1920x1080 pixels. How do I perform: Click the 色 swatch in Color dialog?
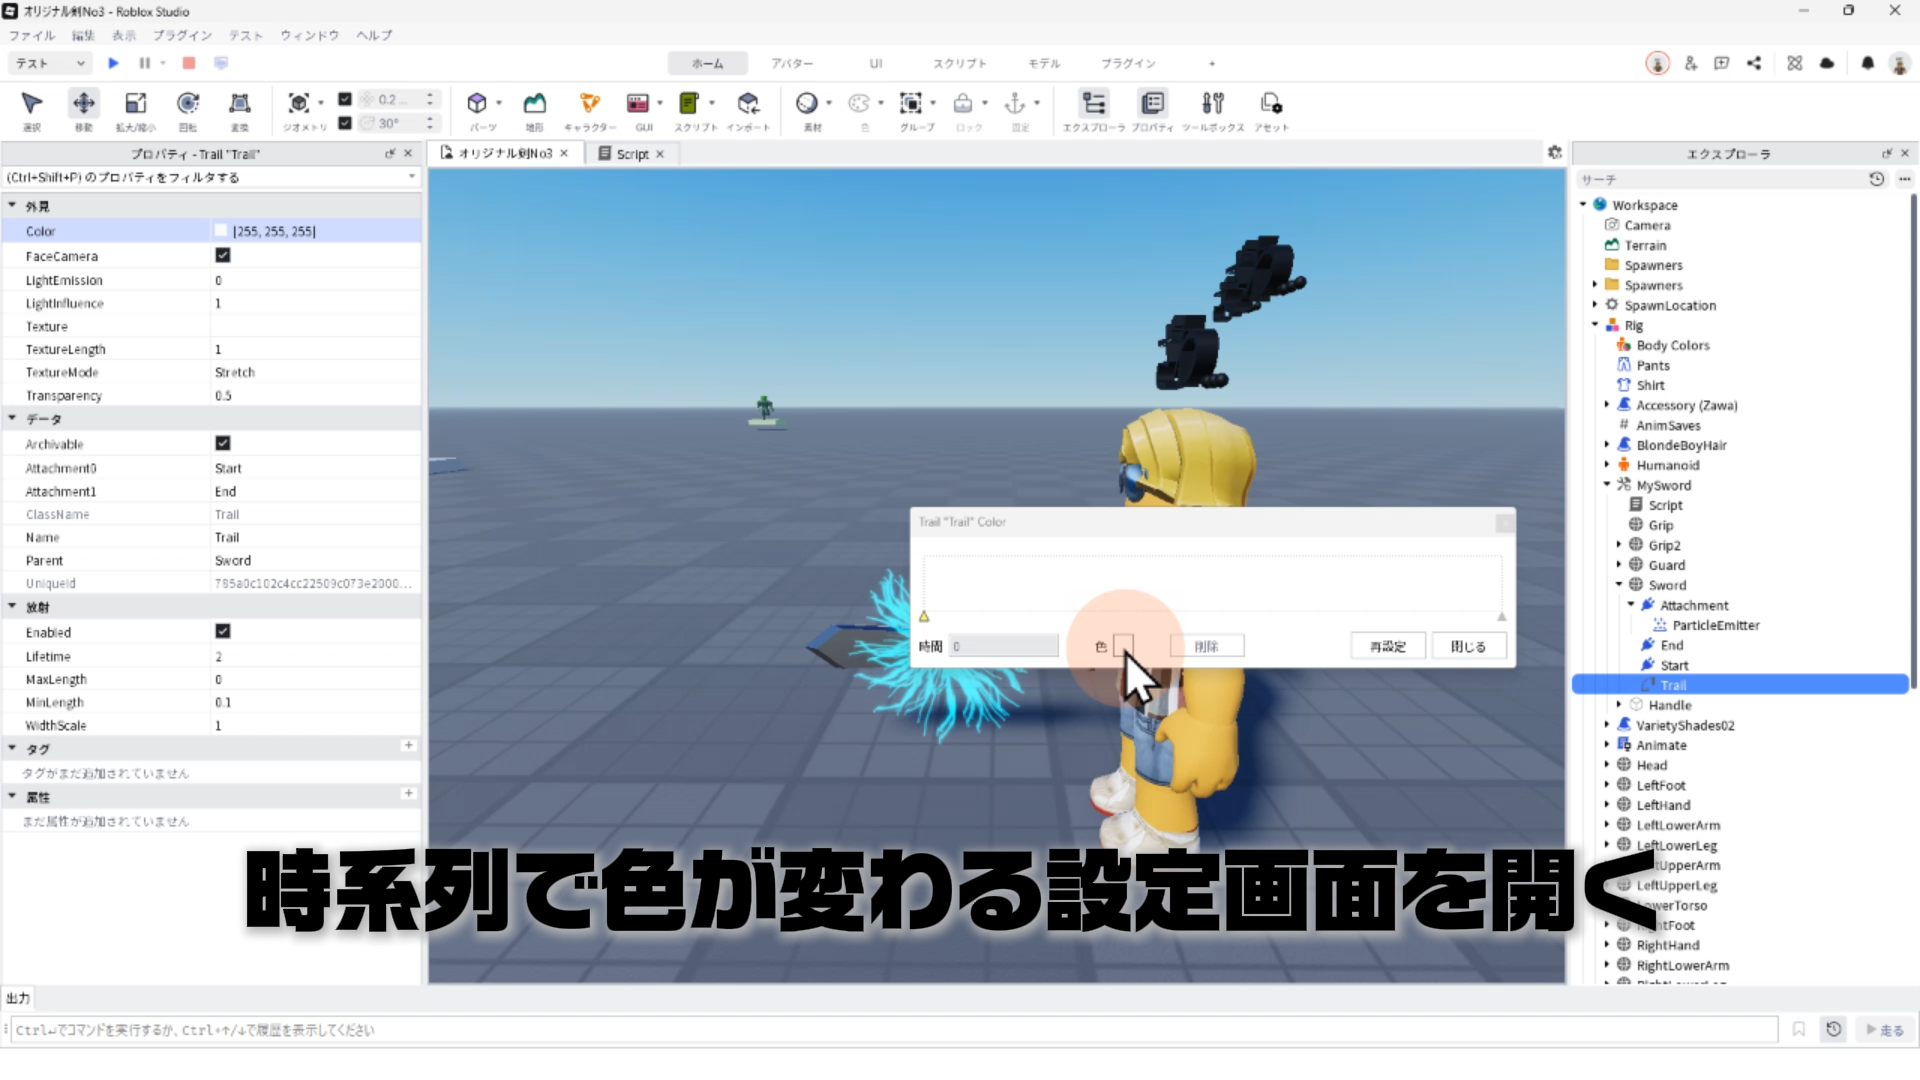[1123, 645]
